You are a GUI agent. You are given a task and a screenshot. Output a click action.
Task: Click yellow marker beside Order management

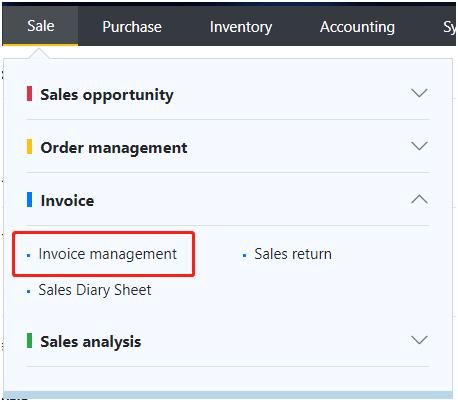pos(29,146)
